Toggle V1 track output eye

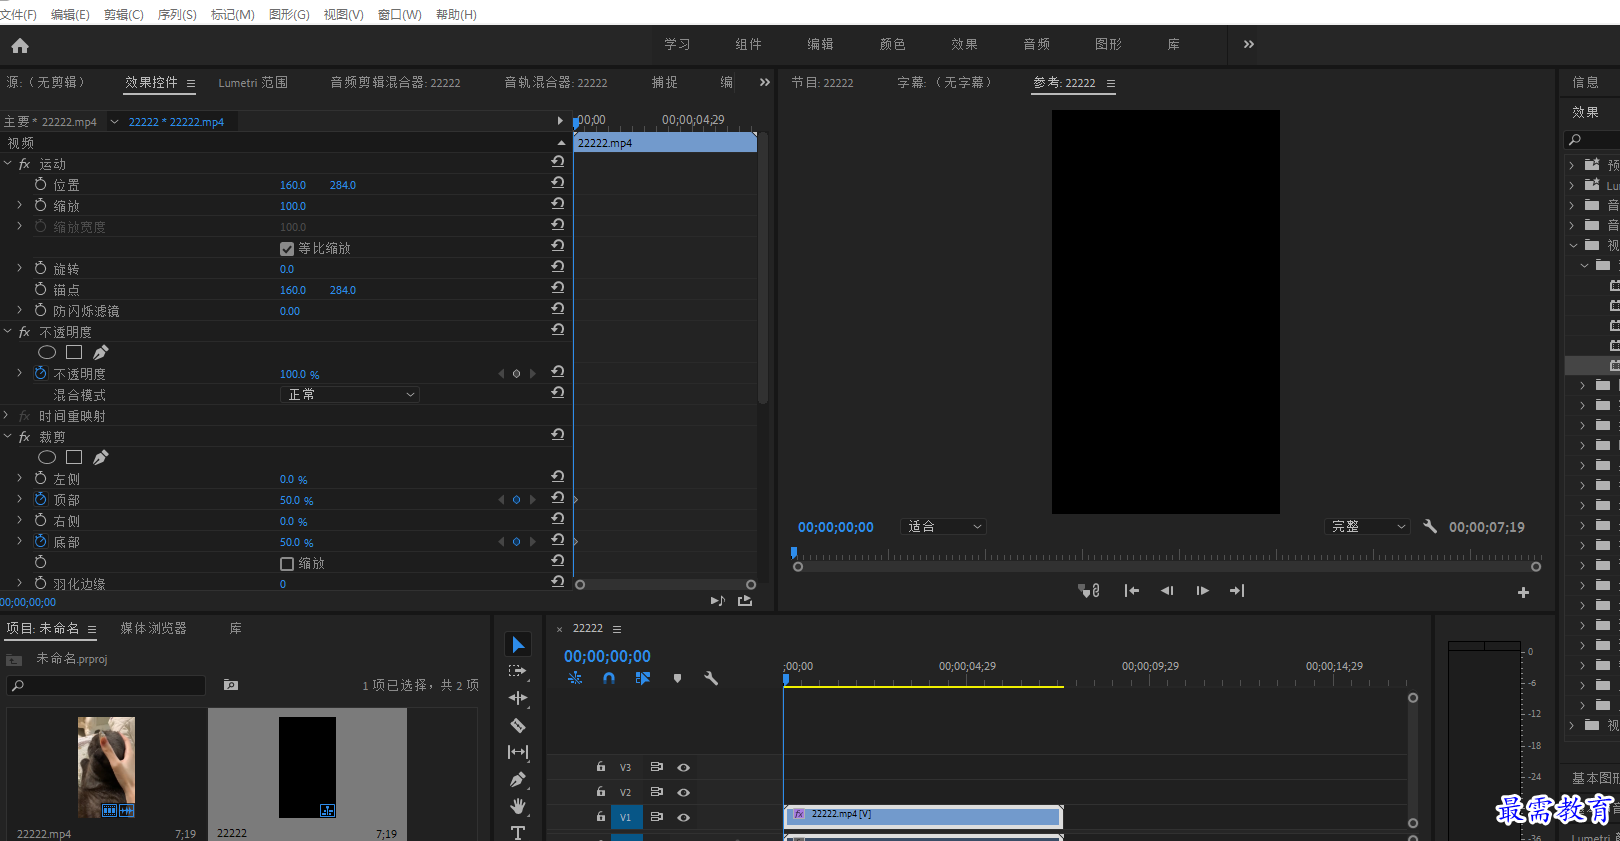(x=684, y=817)
